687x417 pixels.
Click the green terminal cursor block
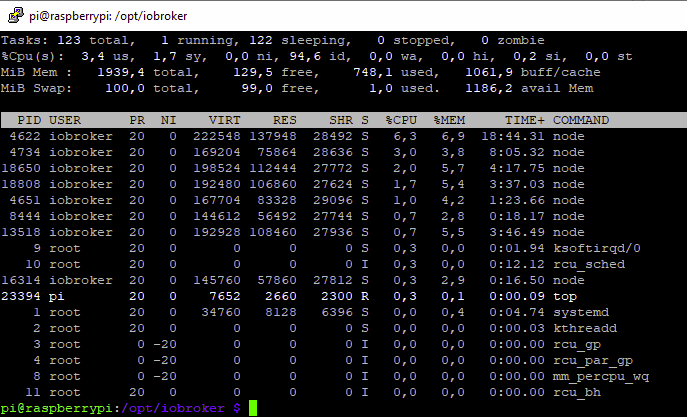click(253, 408)
